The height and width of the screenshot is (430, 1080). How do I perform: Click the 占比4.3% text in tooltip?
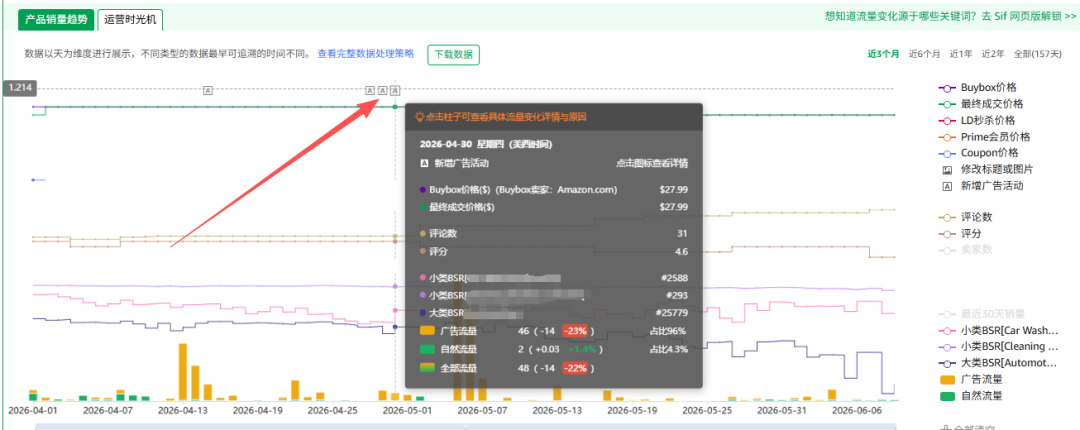[x=668, y=349]
